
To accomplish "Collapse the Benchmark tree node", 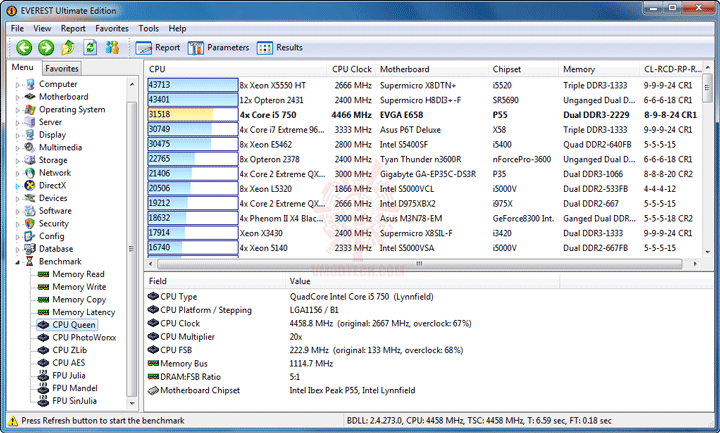I will point(17,262).
